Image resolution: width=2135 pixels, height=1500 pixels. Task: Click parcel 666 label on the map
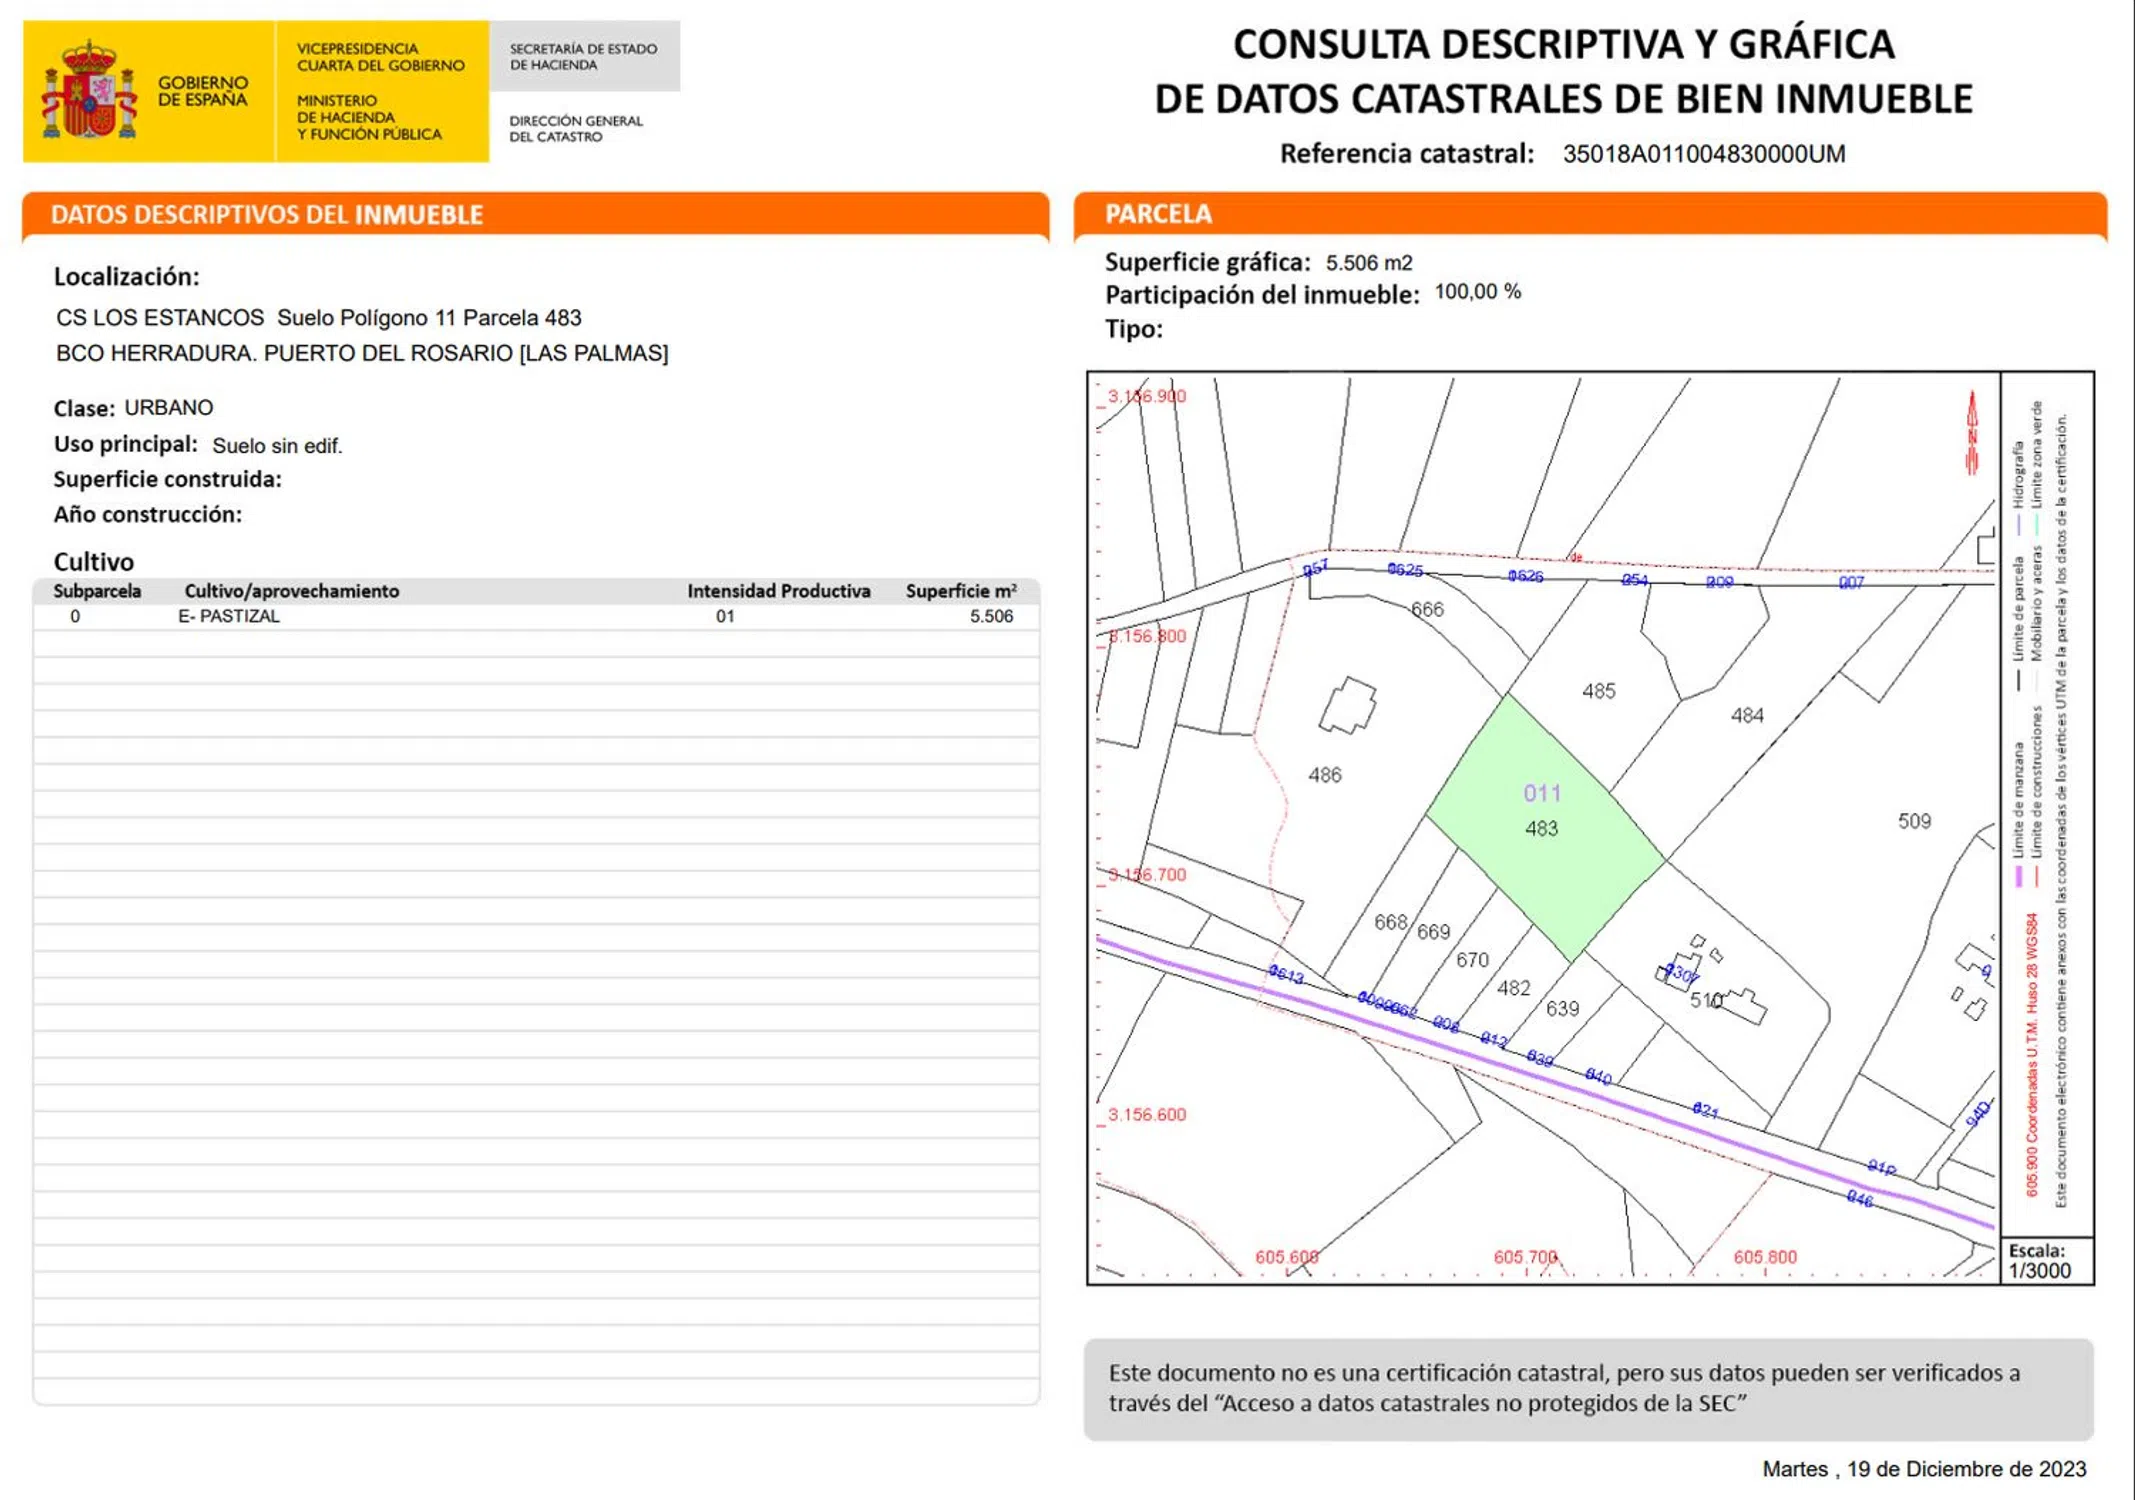point(1427,609)
